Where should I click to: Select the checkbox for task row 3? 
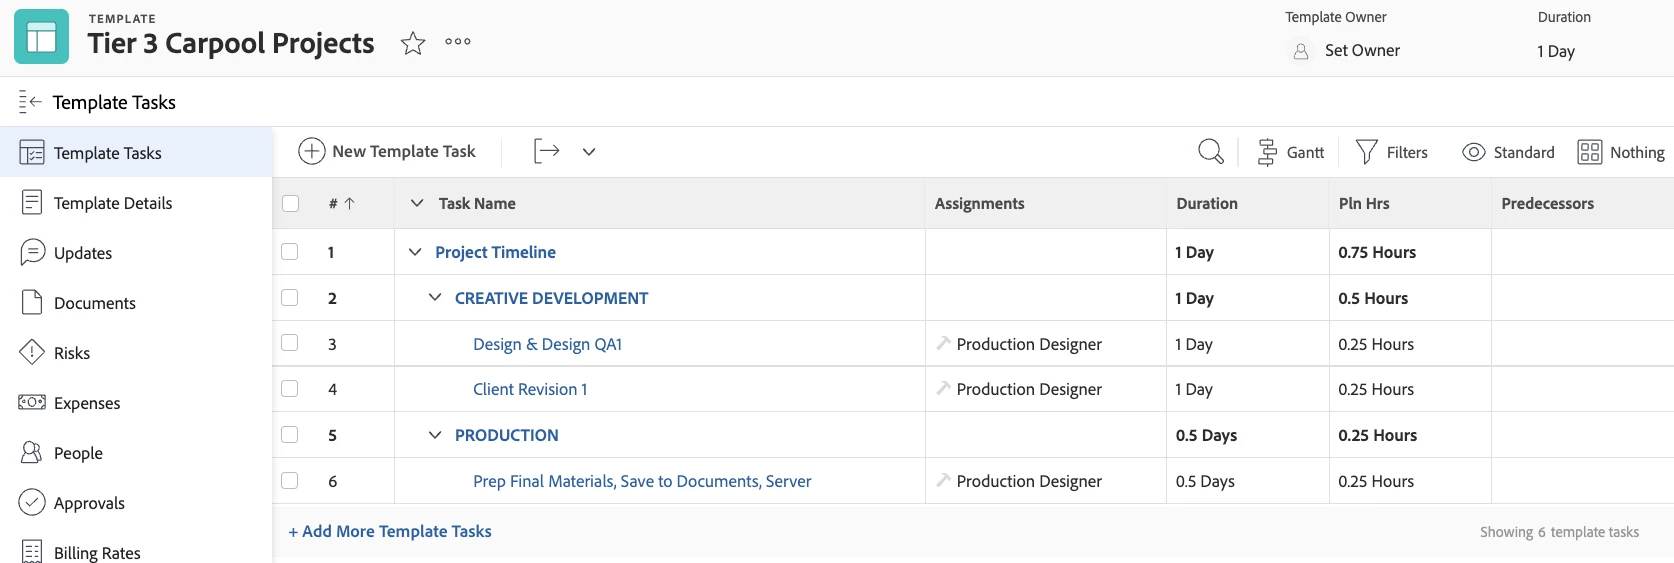tap(290, 343)
